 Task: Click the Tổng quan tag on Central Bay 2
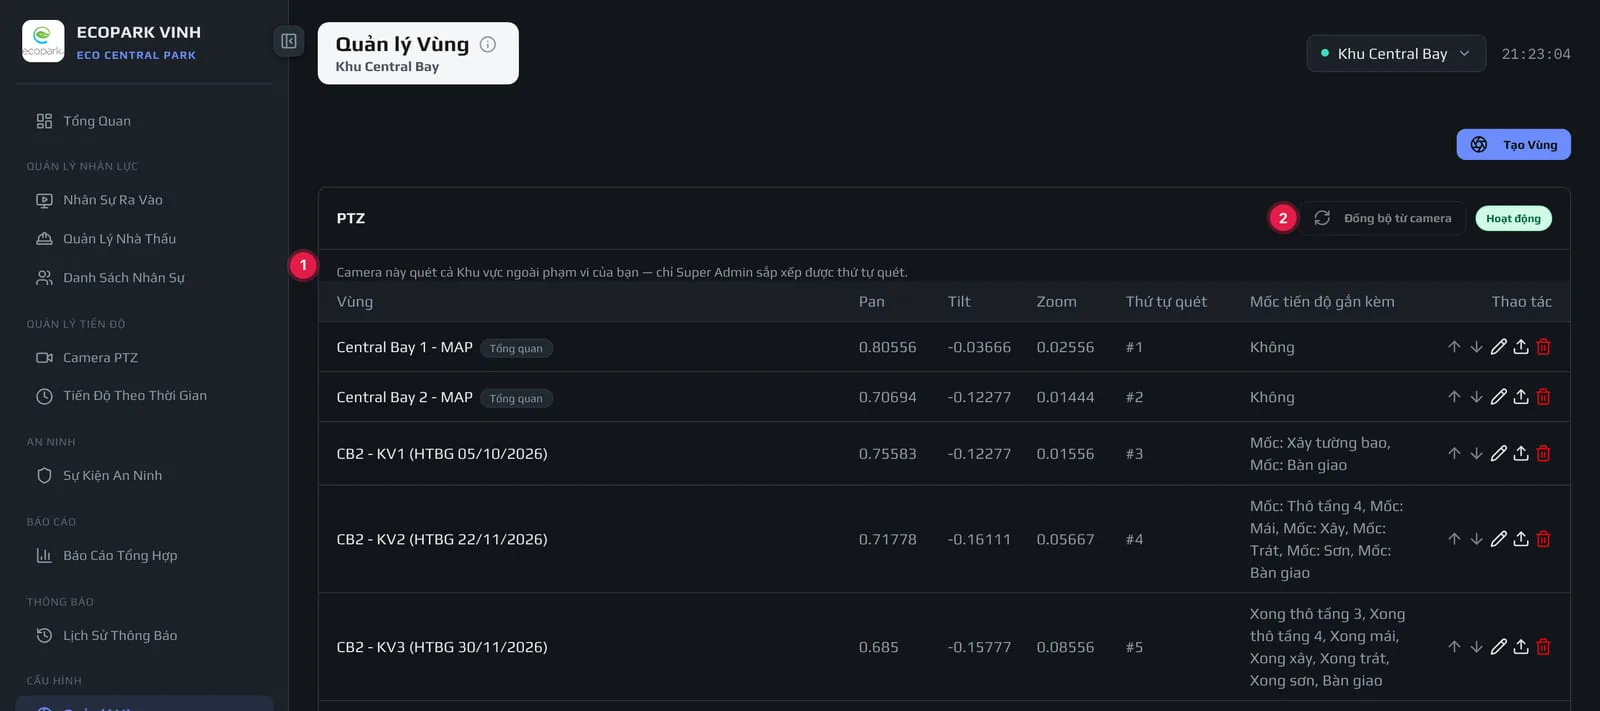516,398
